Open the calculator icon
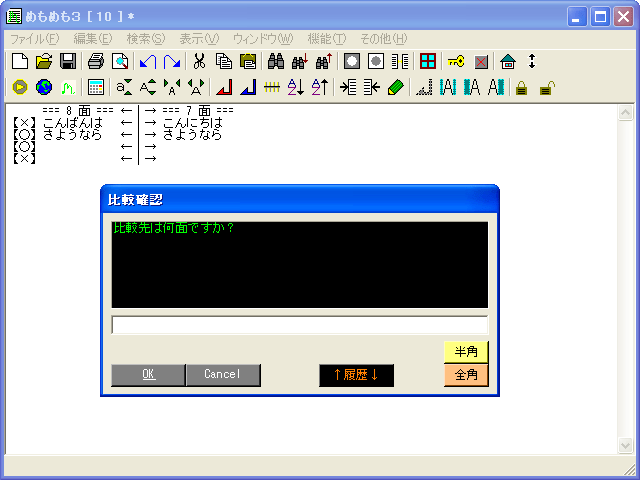Image resolution: width=640 pixels, height=480 pixels. [x=96, y=87]
